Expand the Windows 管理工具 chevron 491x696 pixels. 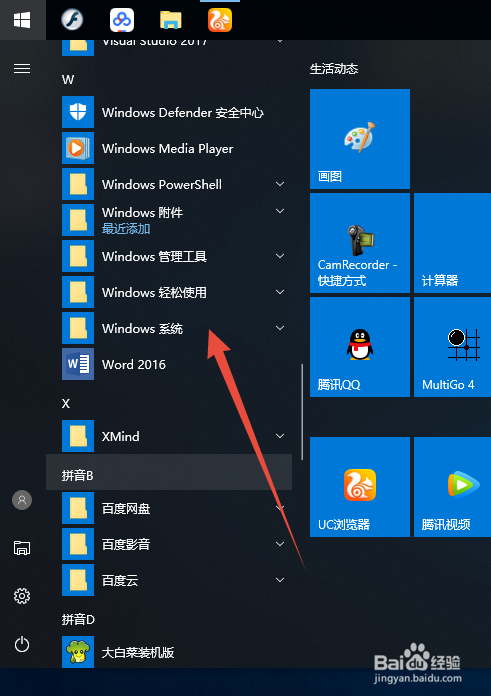(280, 256)
